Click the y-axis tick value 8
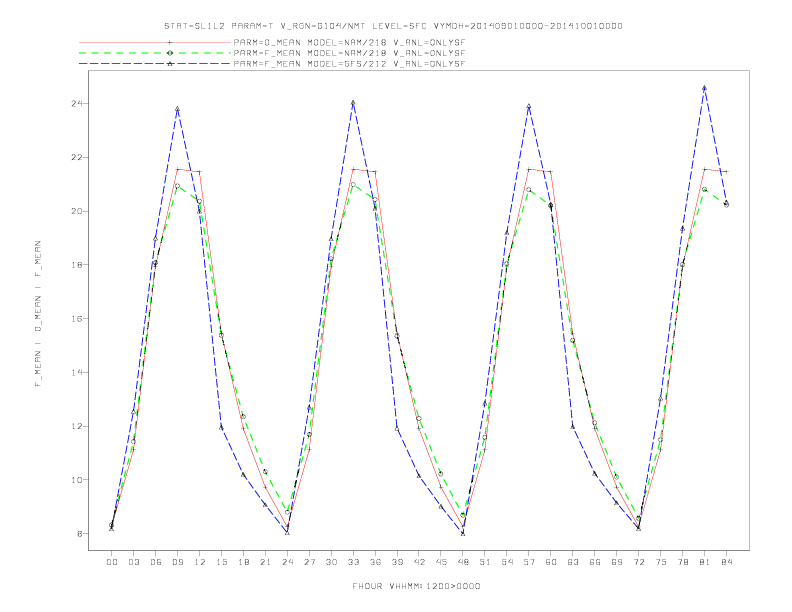The height and width of the screenshot is (612, 792). pyautogui.click(x=80, y=534)
